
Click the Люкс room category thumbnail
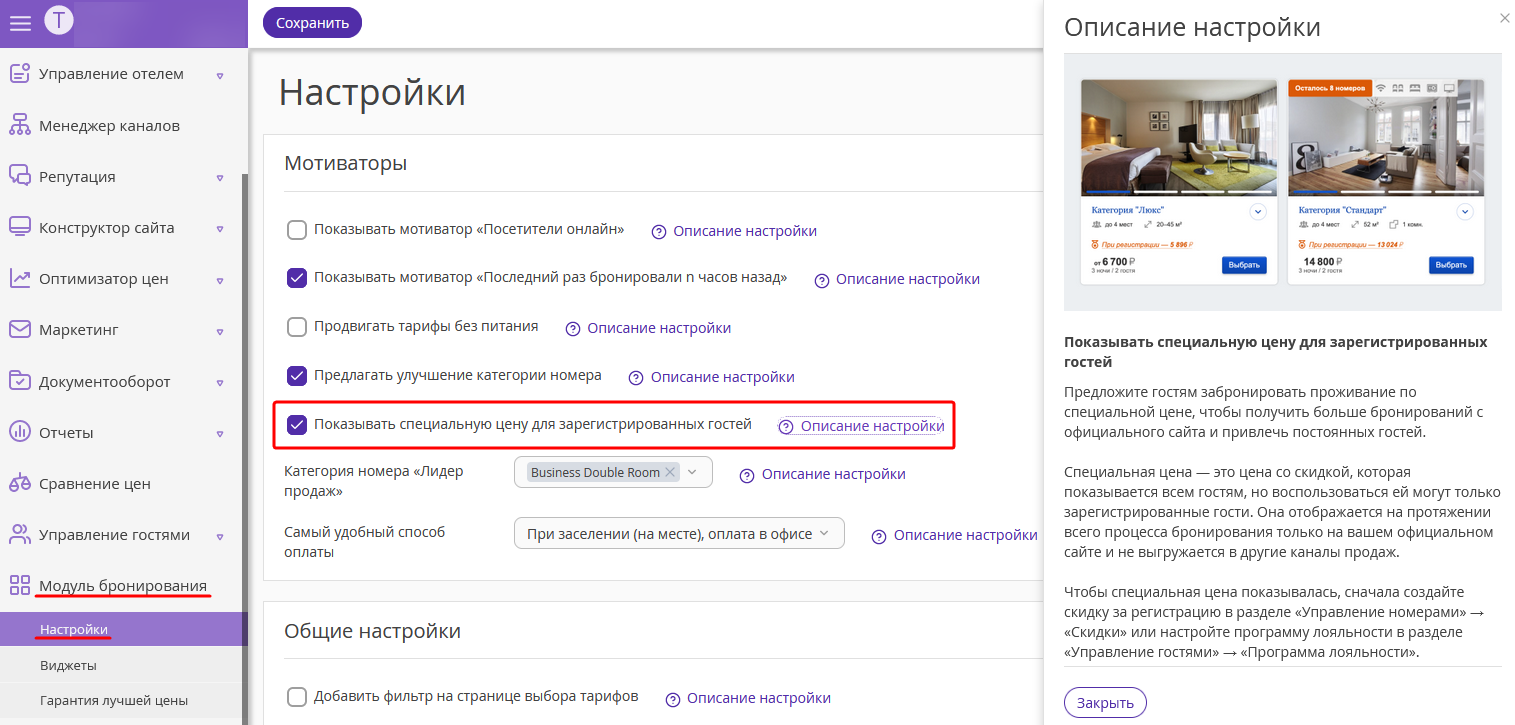[1180, 139]
